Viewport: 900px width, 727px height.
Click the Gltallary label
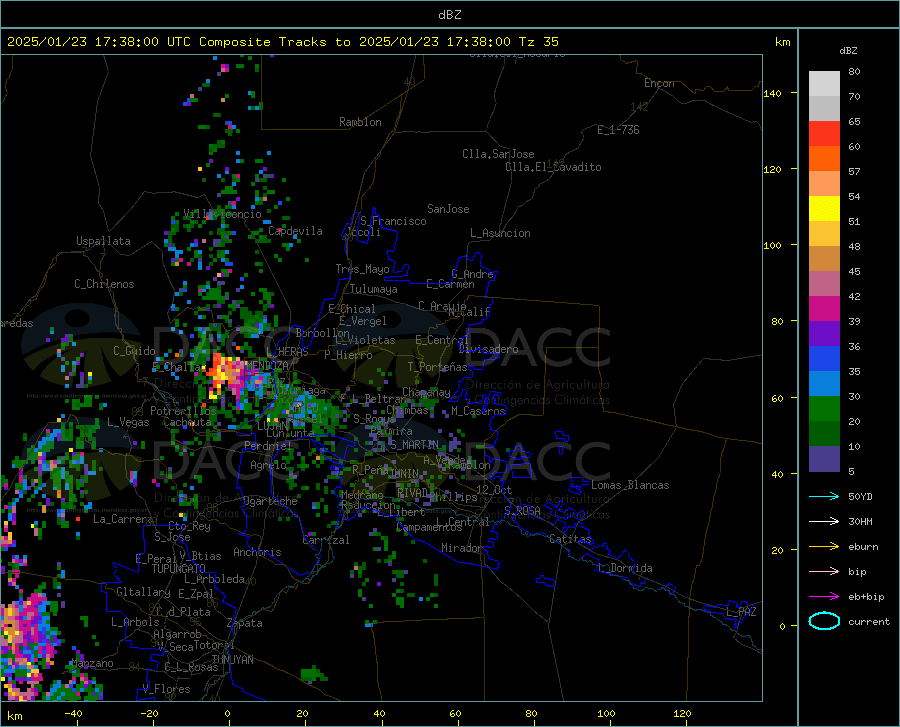pyautogui.click(x=143, y=592)
